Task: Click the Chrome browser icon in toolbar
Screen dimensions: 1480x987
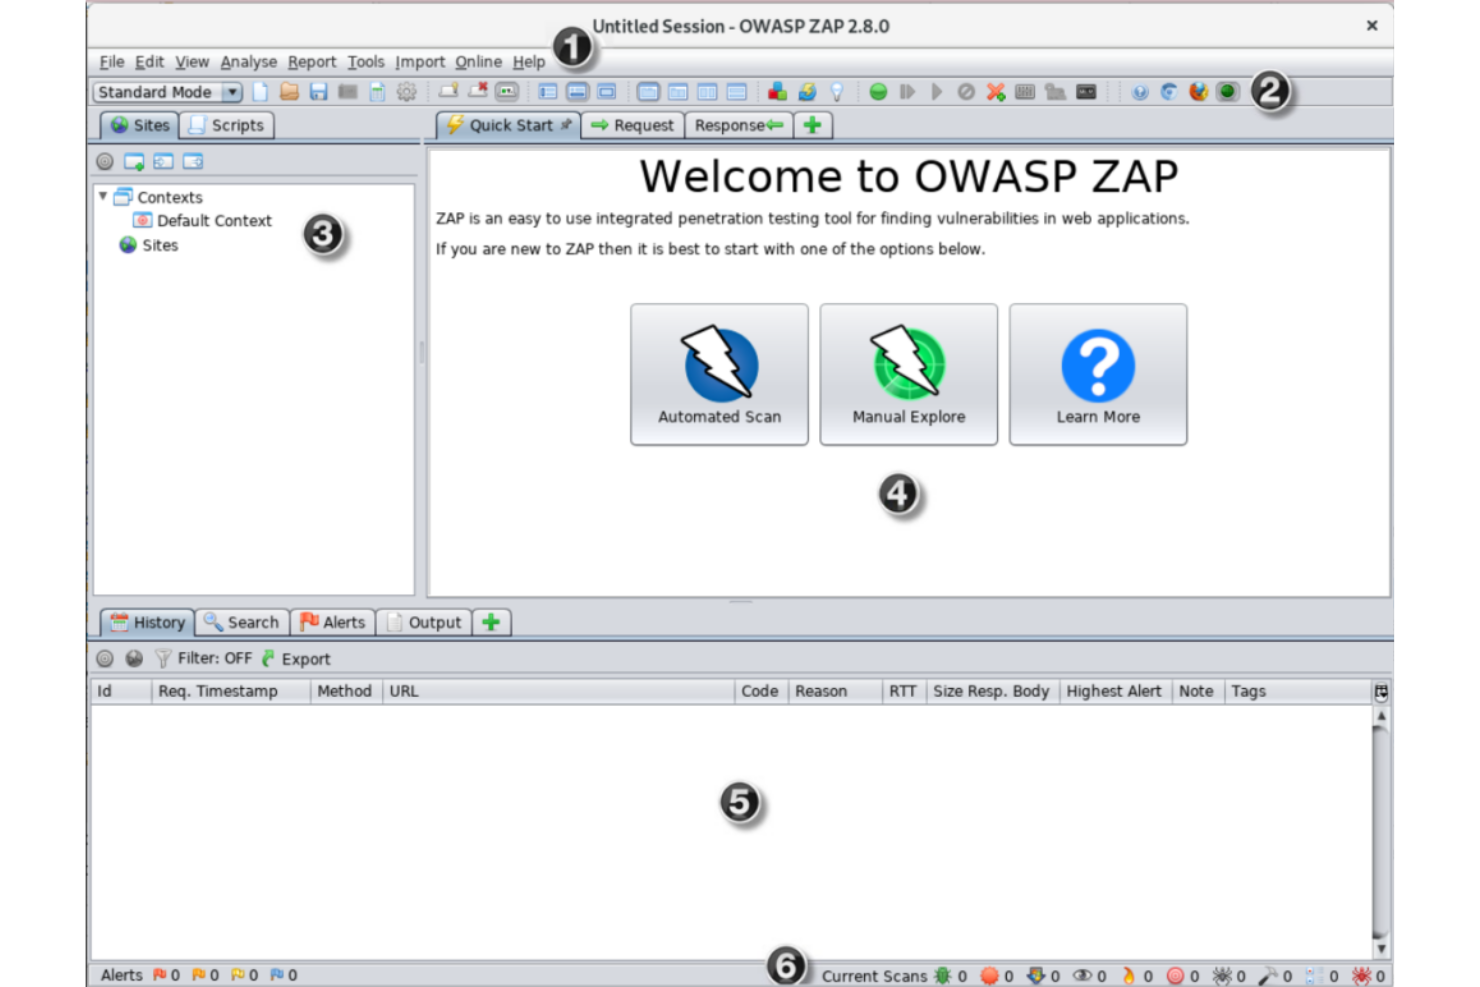Action: tap(1169, 92)
